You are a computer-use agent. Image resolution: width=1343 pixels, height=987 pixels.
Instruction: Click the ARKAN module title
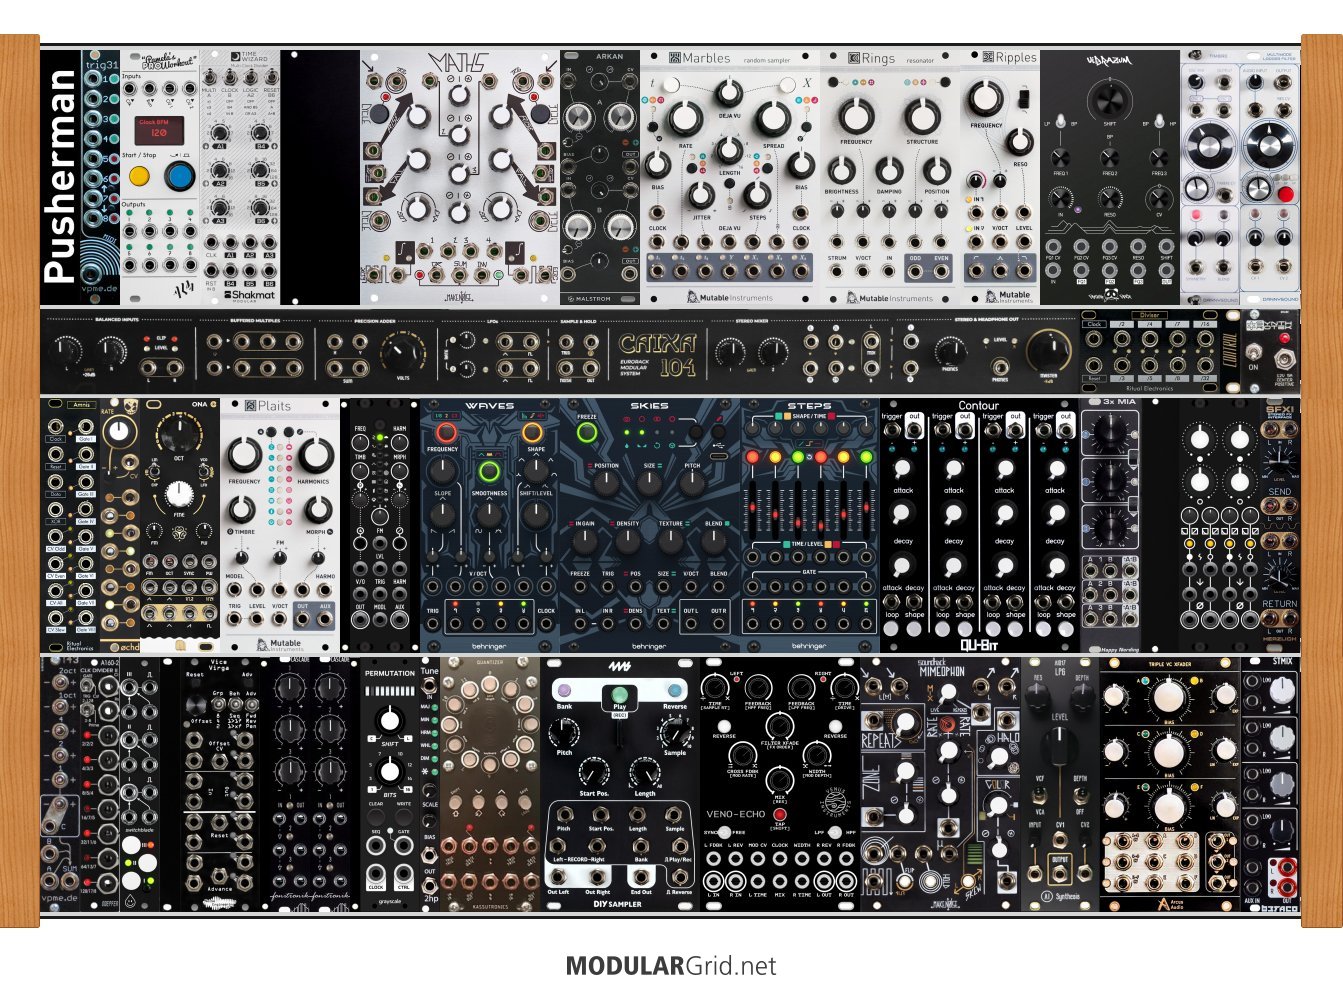click(x=610, y=57)
